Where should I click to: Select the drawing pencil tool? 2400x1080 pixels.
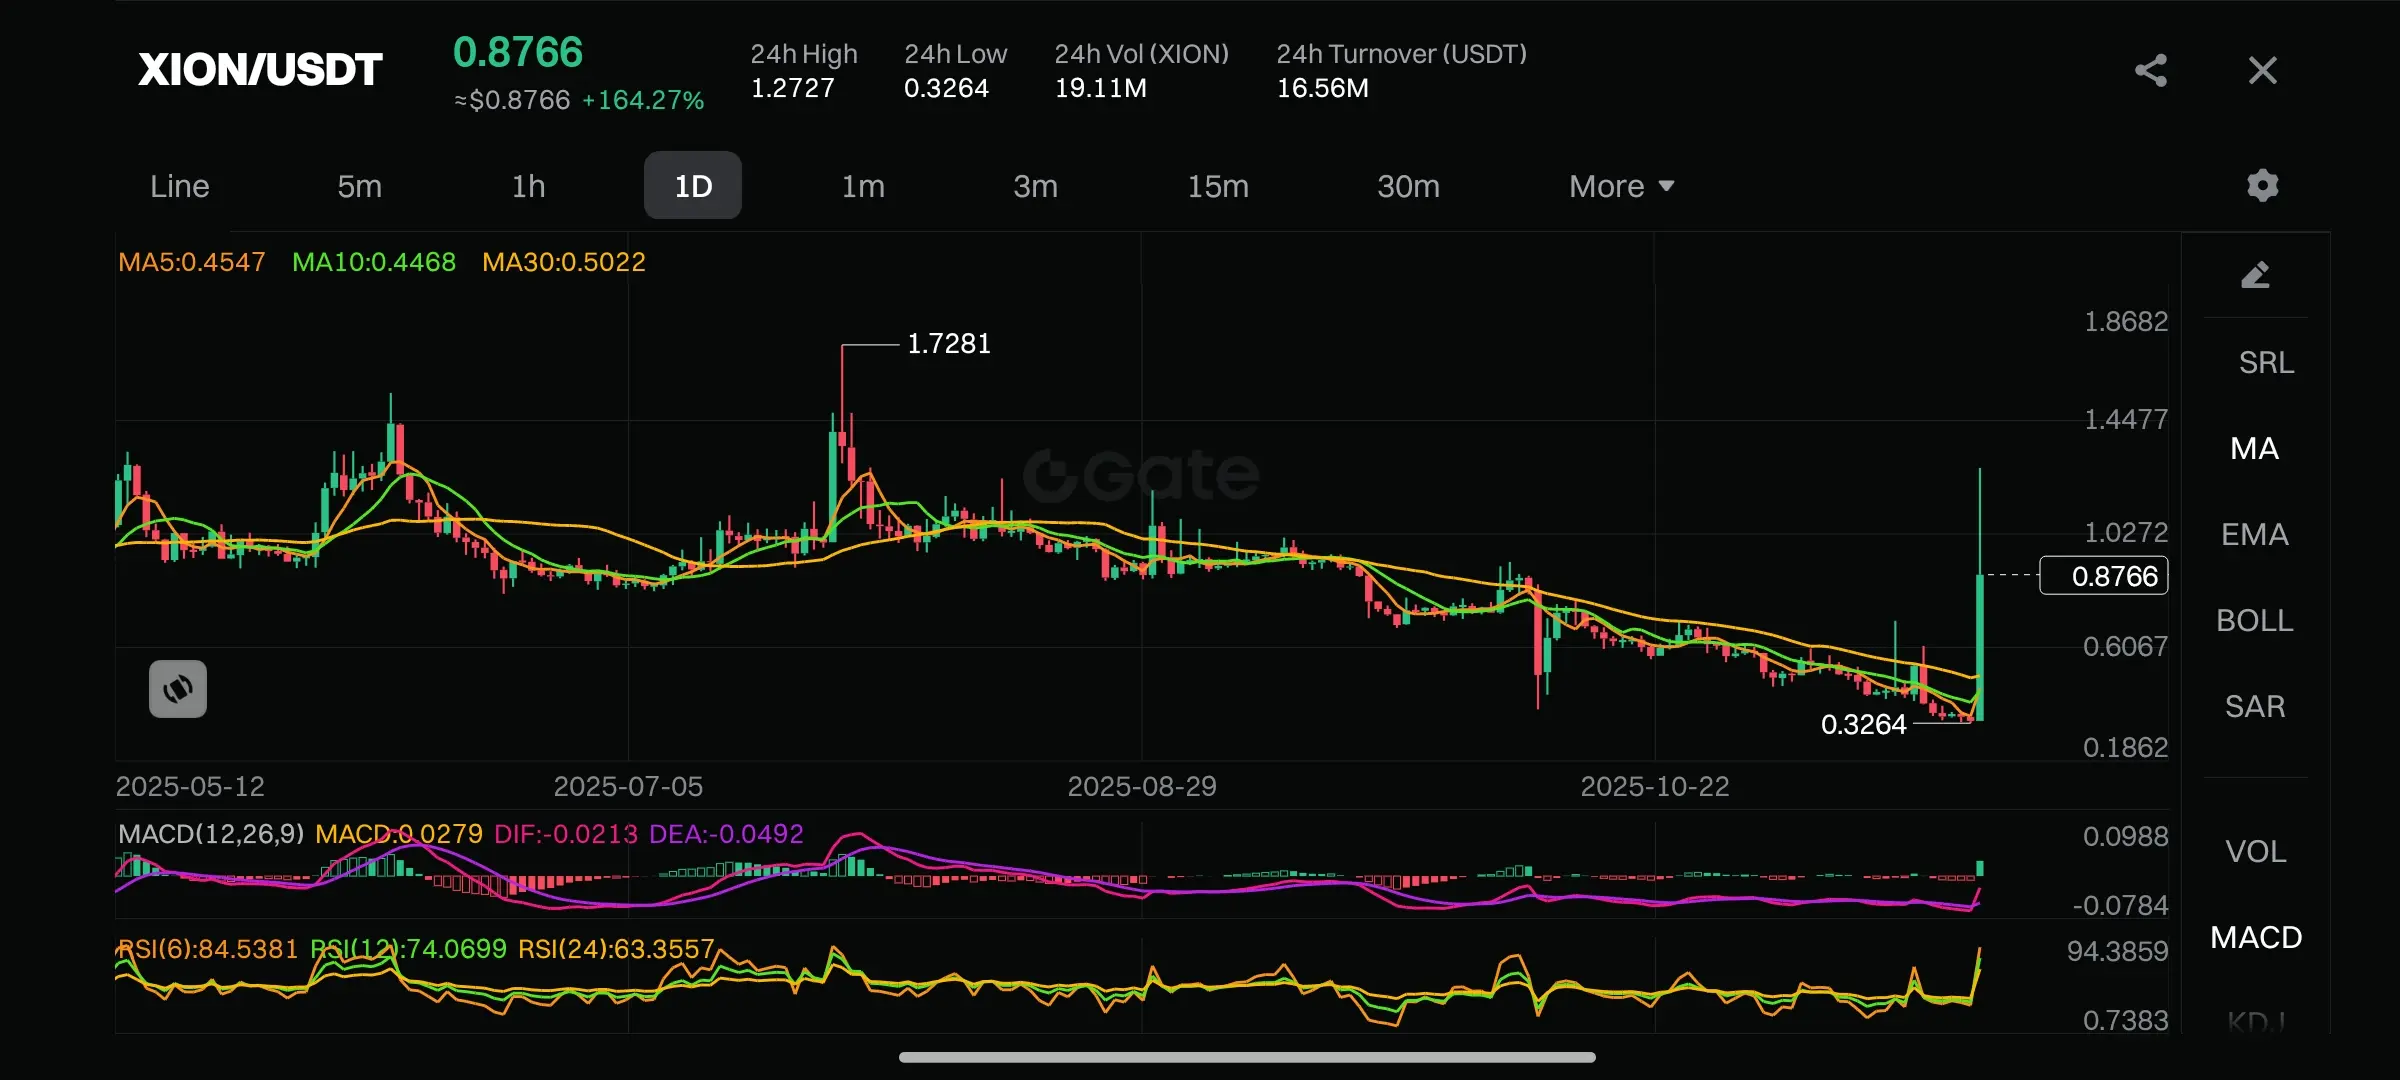pyautogui.click(x=2255, y=275)
